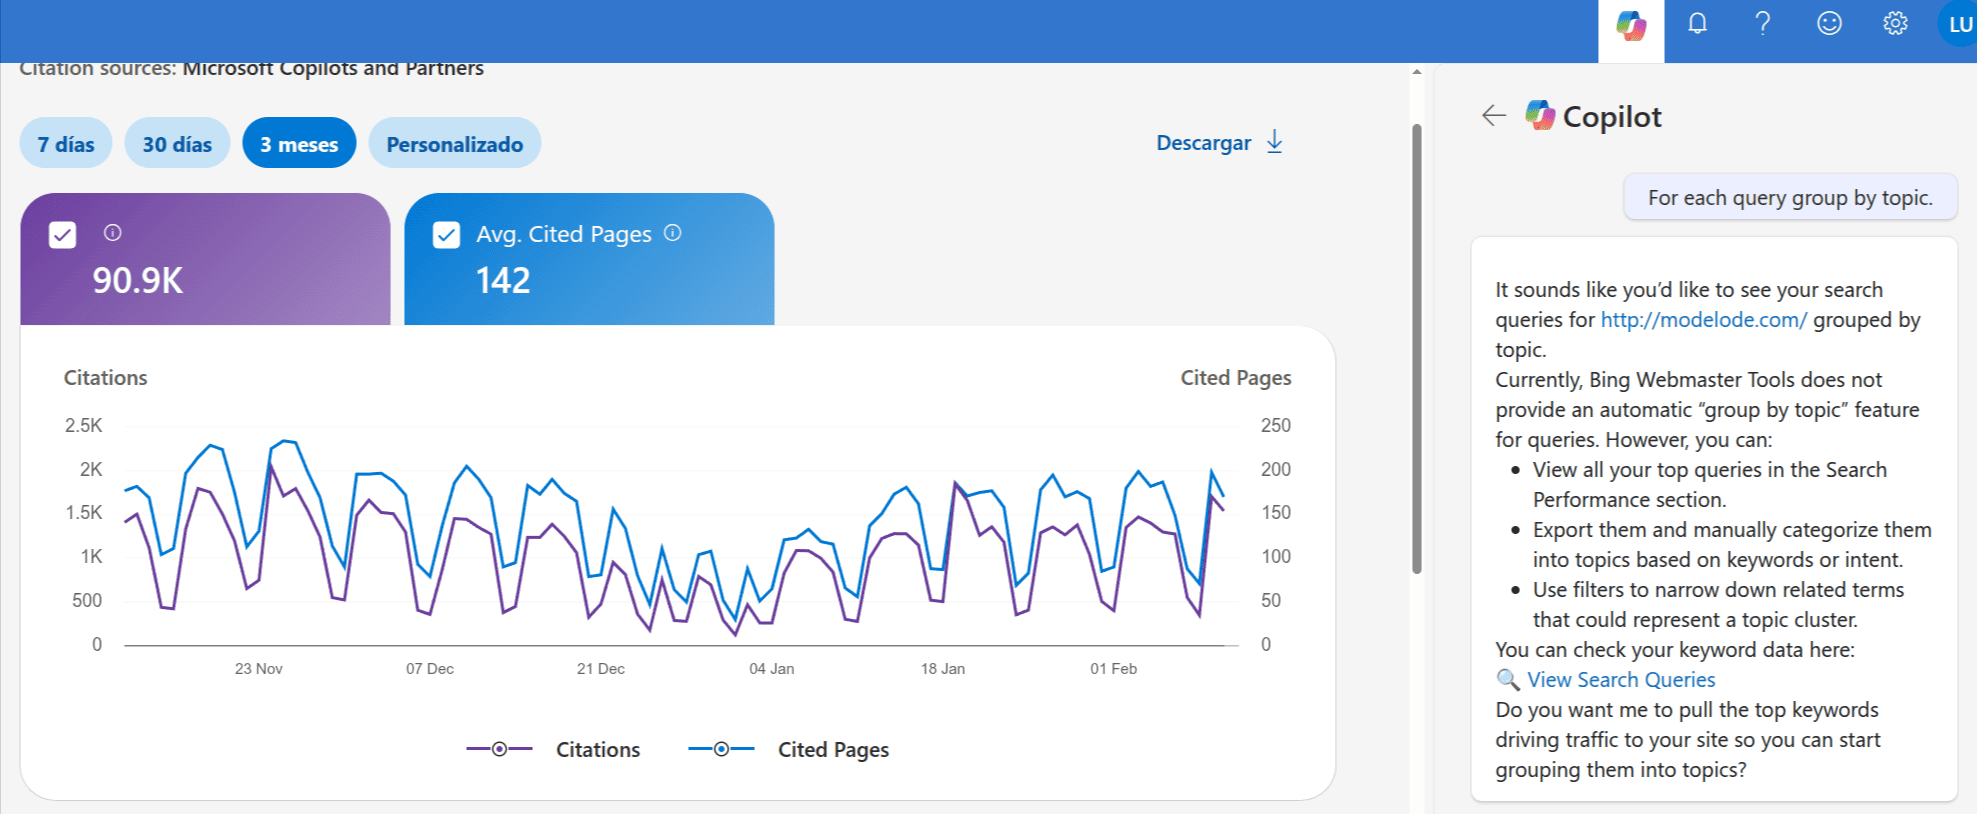1977x814 pixels.
Task: Click the 07 Dec axis label
Action: point(430,669)
